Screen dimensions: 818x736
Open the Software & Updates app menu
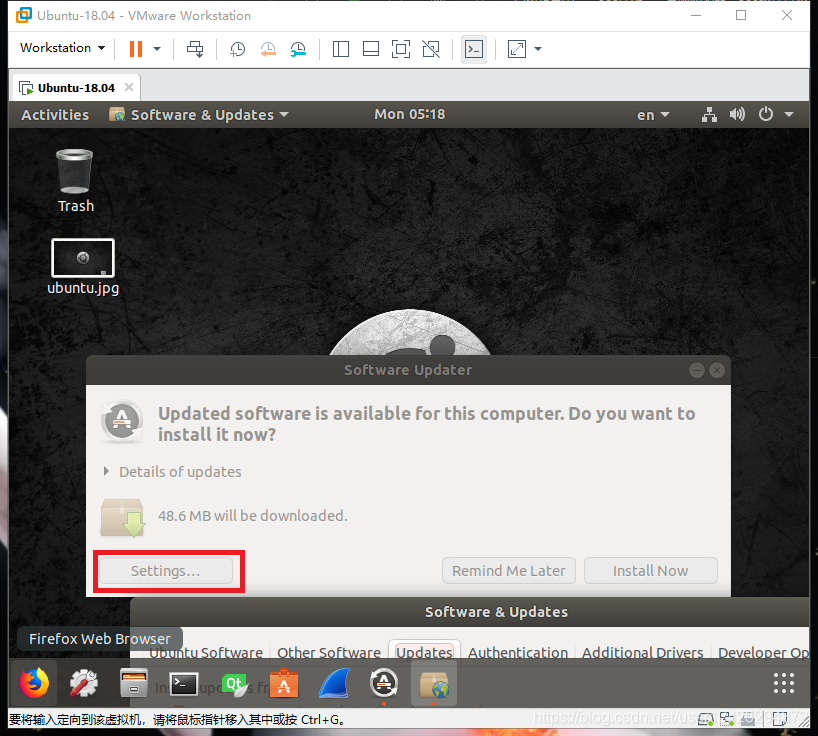pyautogui.click(x=198, y=115)
